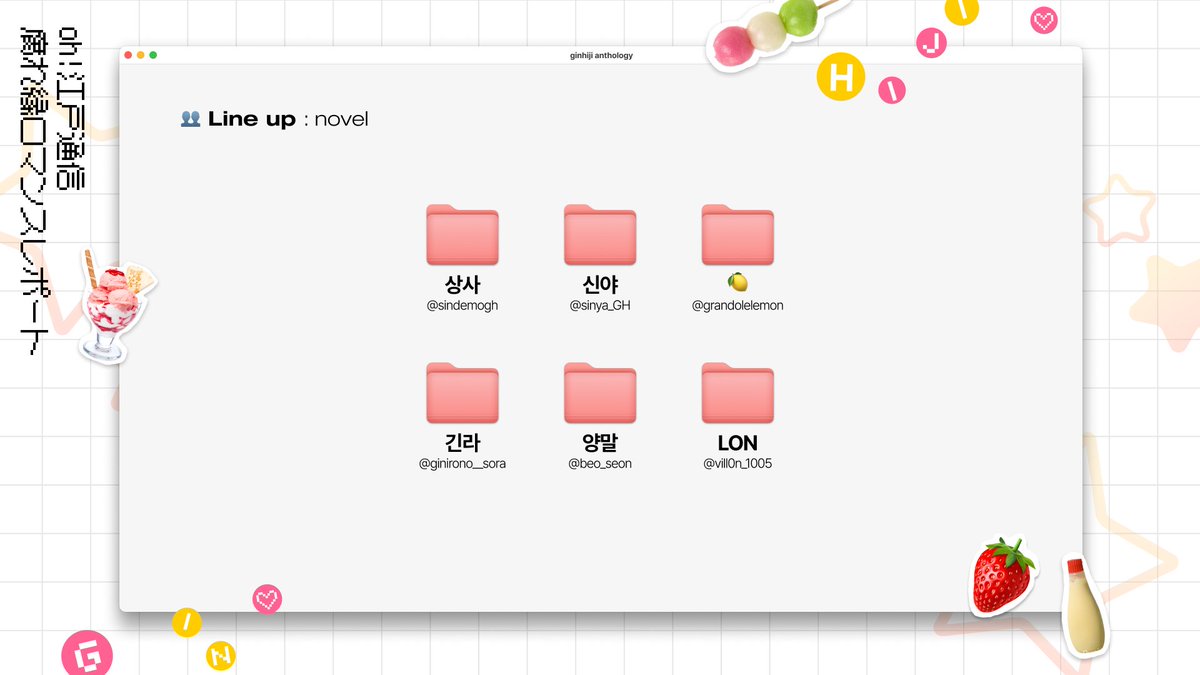Viewport: 1200px width, 675px height.
Task: Click the ginhiji anthology window title
Action: click(600, 55)
